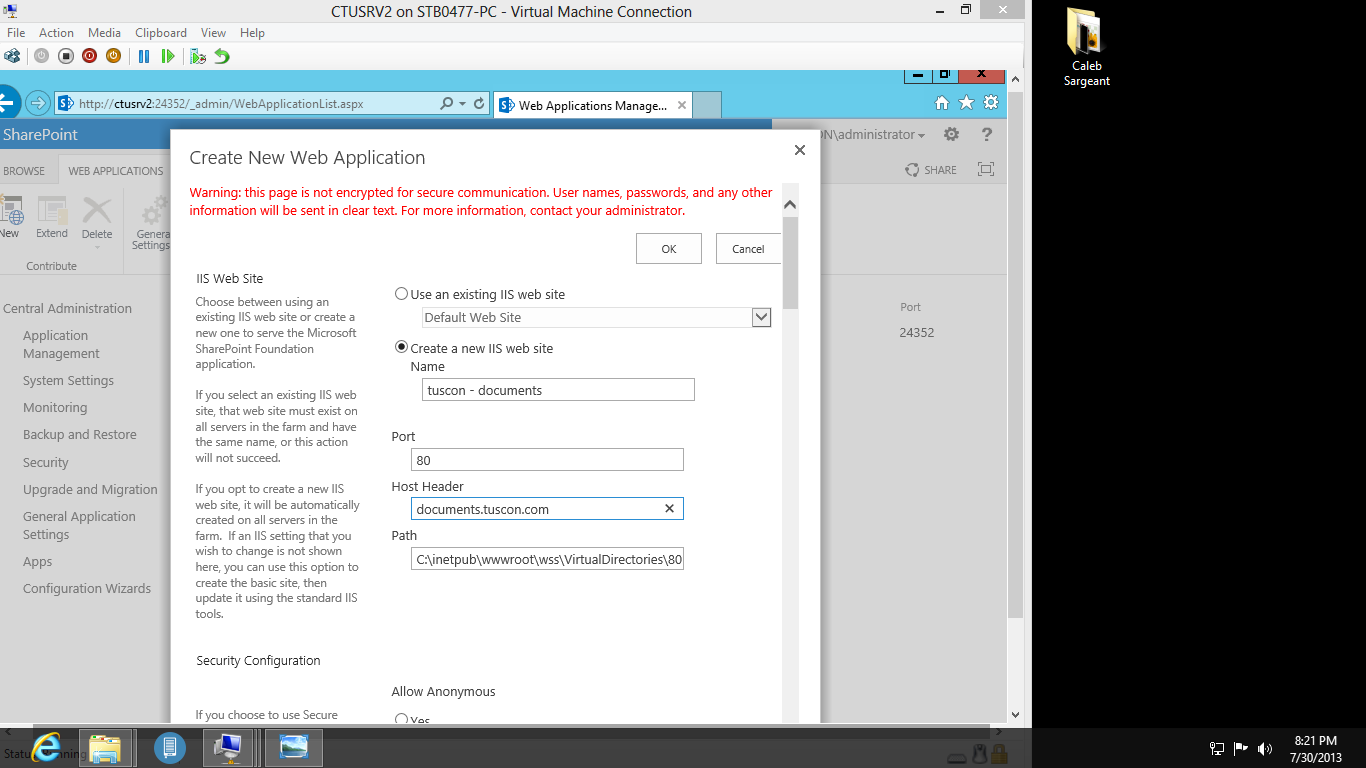Click the SharePoint help question mark
Image resolution: width=1366 pixels, height=768 pixels.
click(x=987, y=134)
